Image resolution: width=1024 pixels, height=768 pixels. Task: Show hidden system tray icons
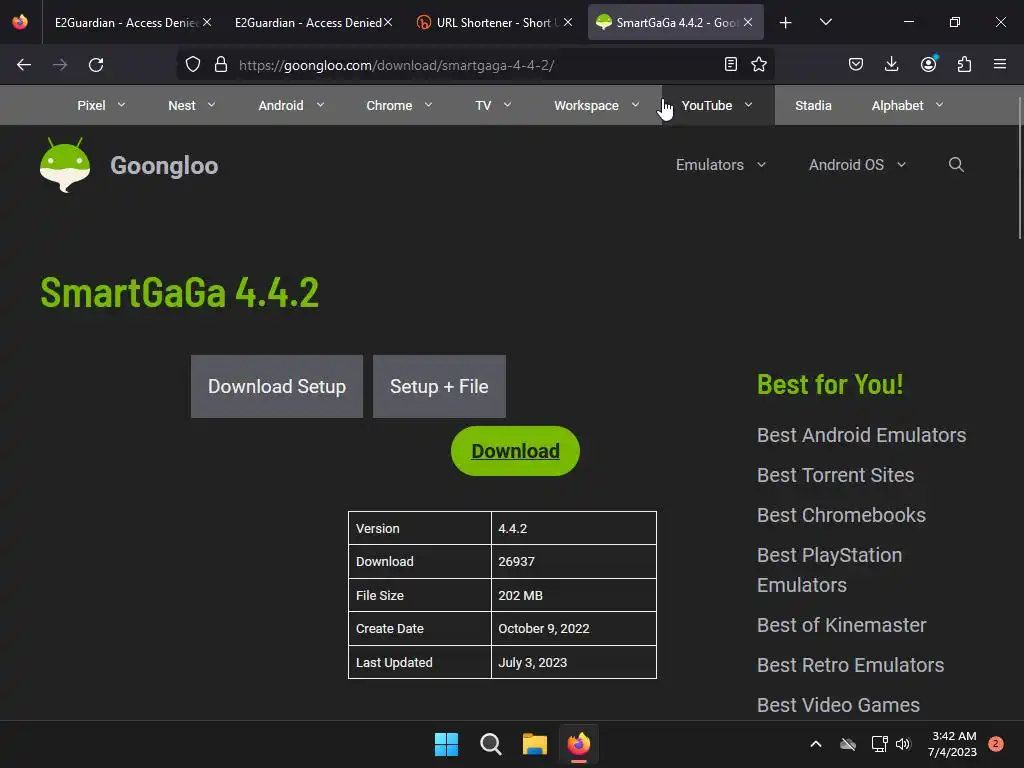[816, 744]
